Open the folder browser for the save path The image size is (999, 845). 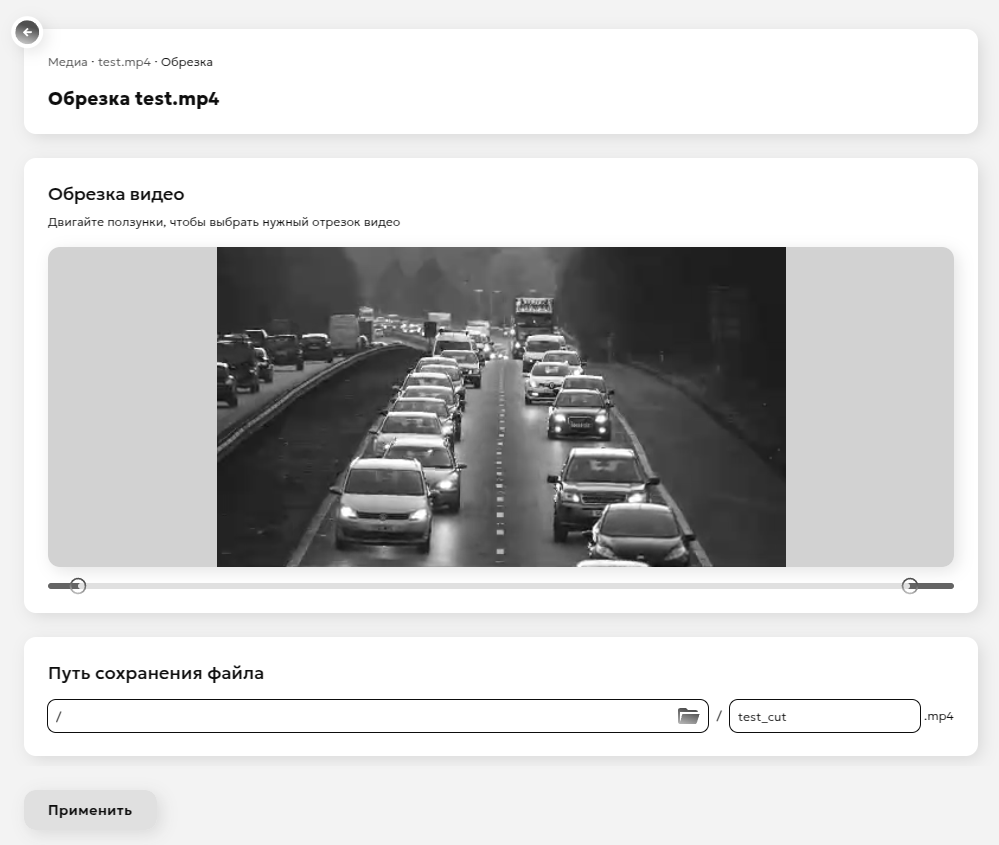tap(690, 715)
